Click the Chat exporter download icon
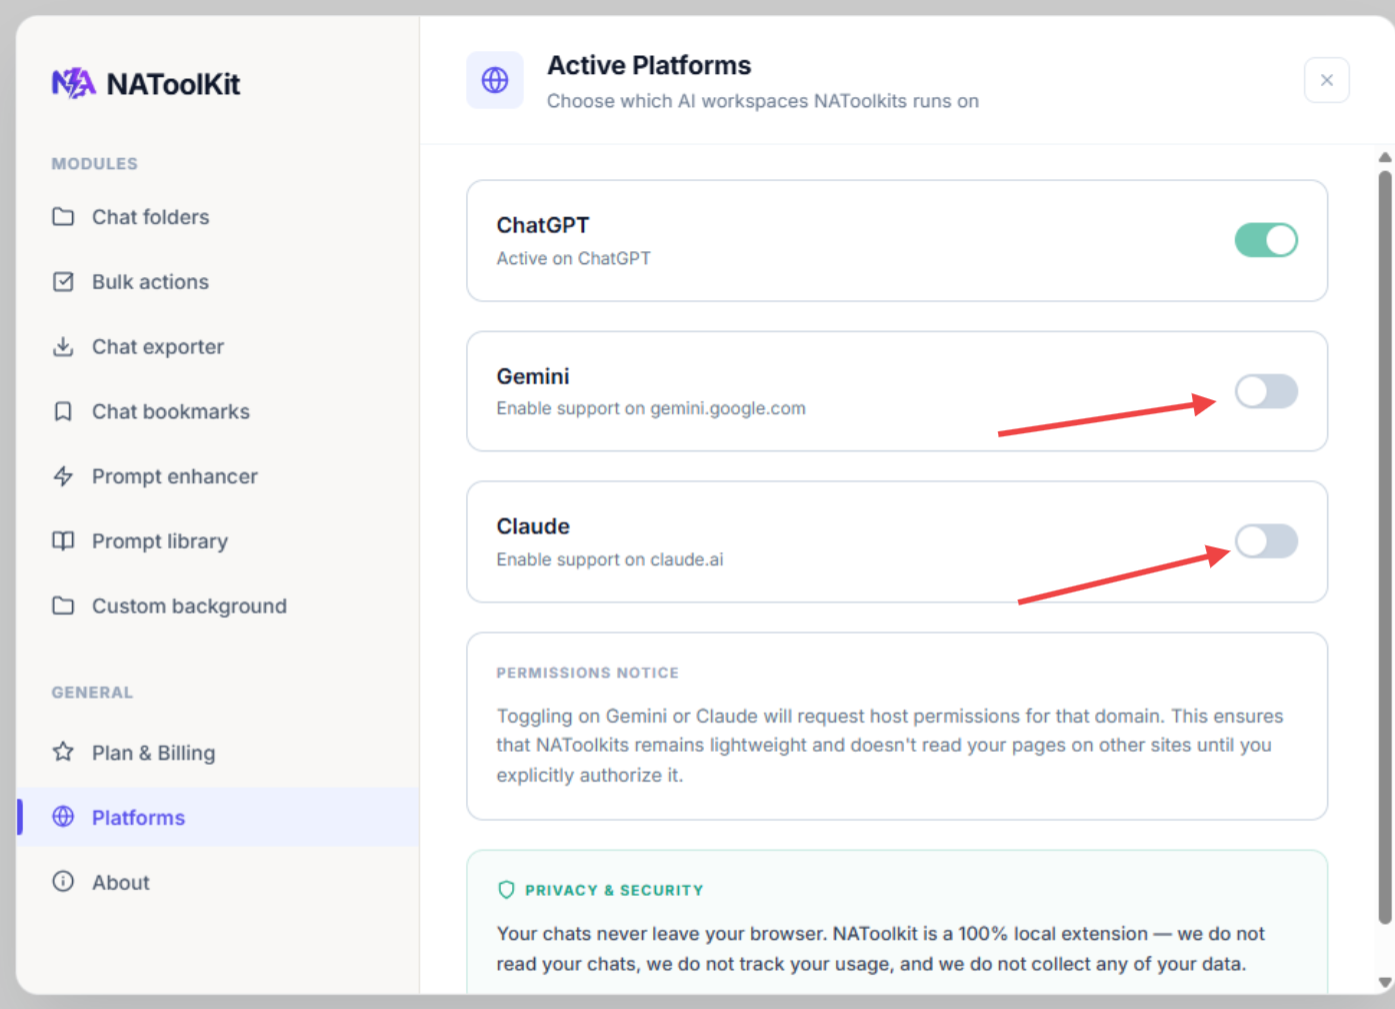 click(63, 347)
